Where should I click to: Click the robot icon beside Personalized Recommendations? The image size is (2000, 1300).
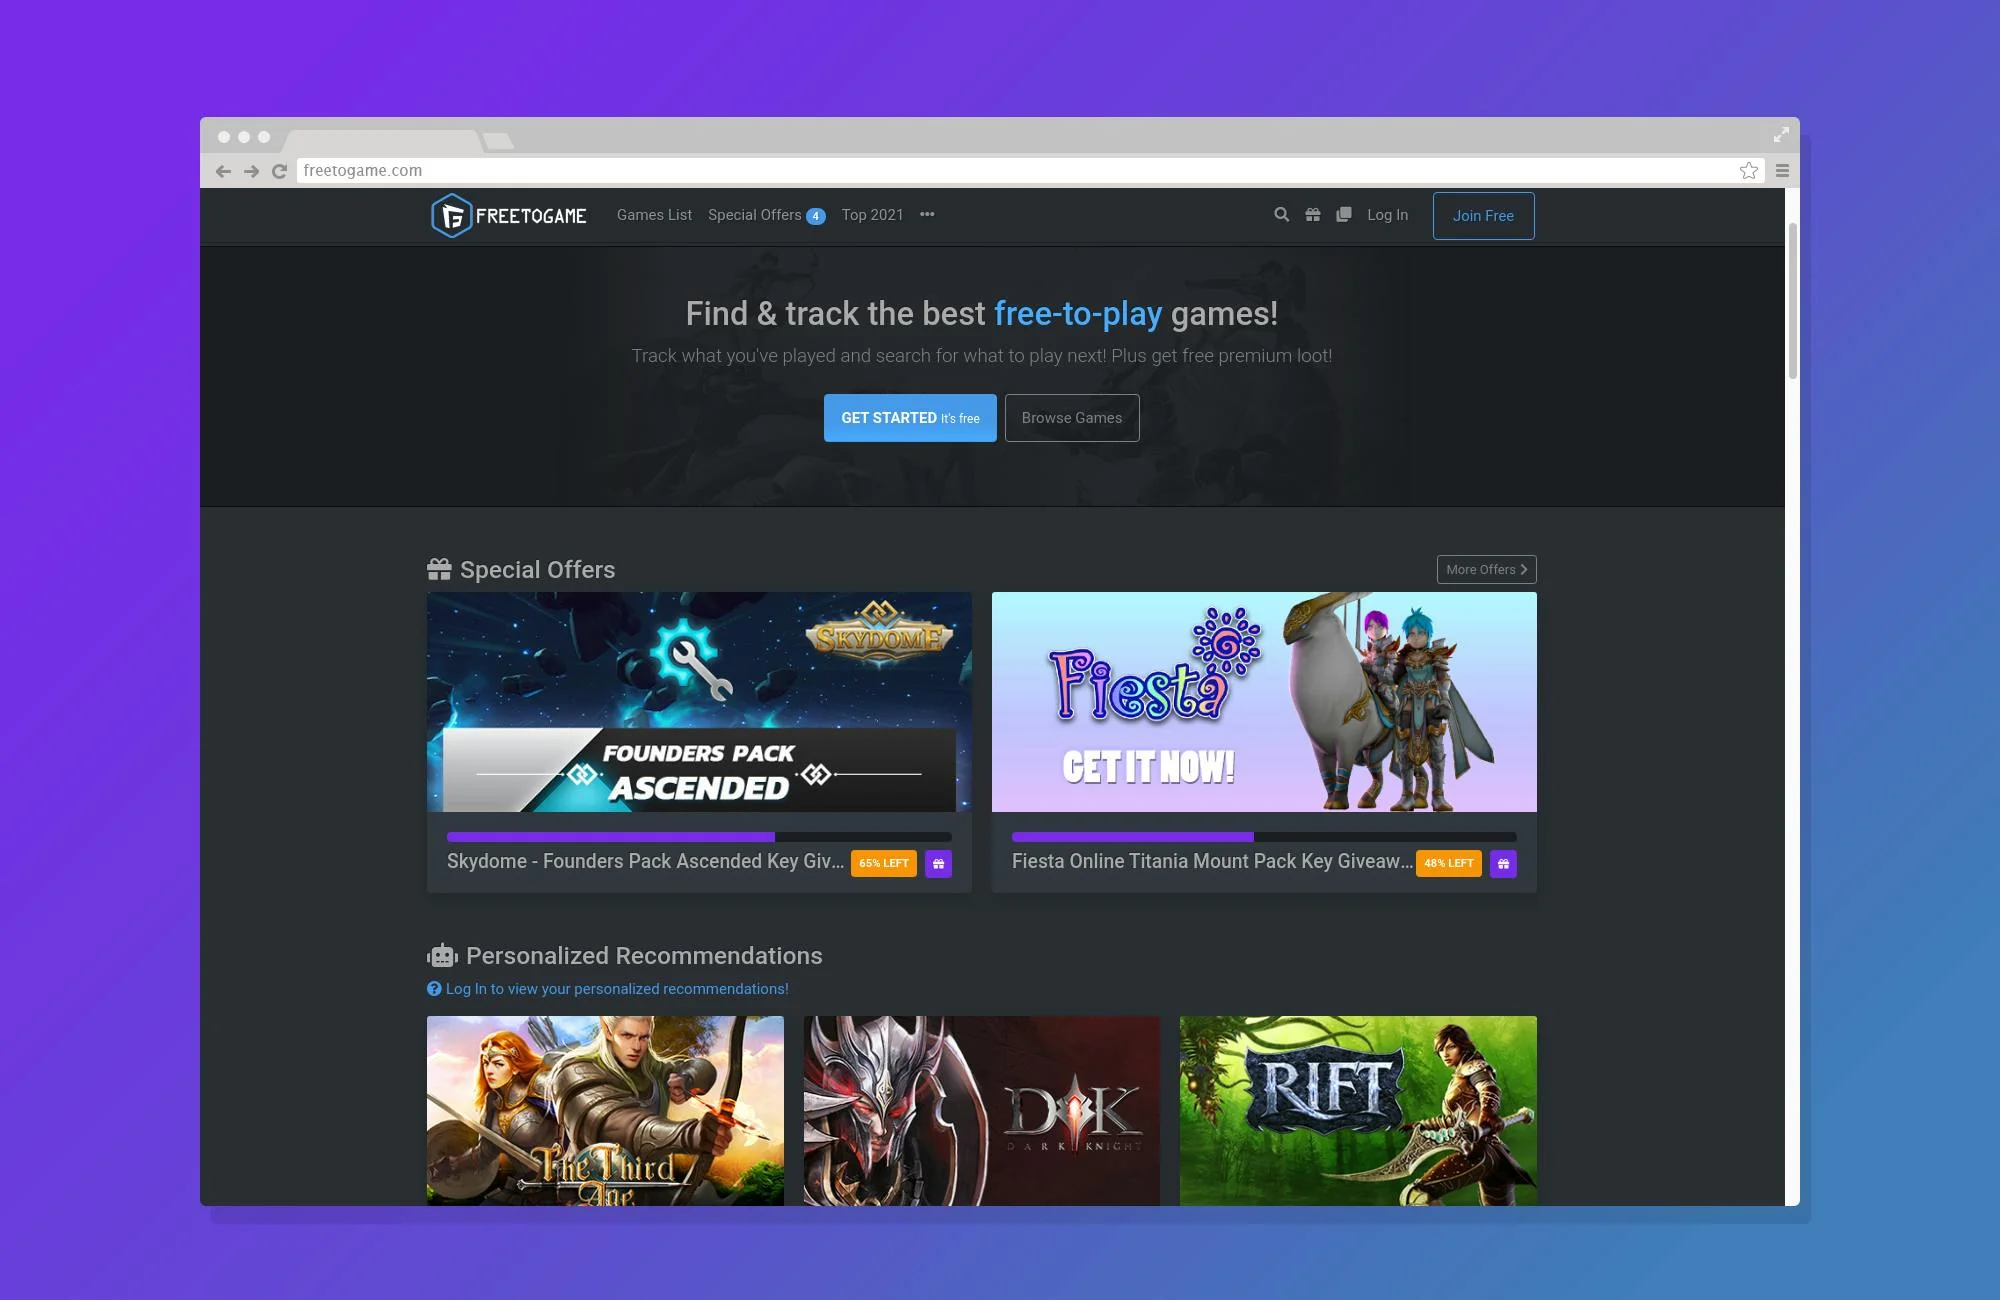coord(442,956)
